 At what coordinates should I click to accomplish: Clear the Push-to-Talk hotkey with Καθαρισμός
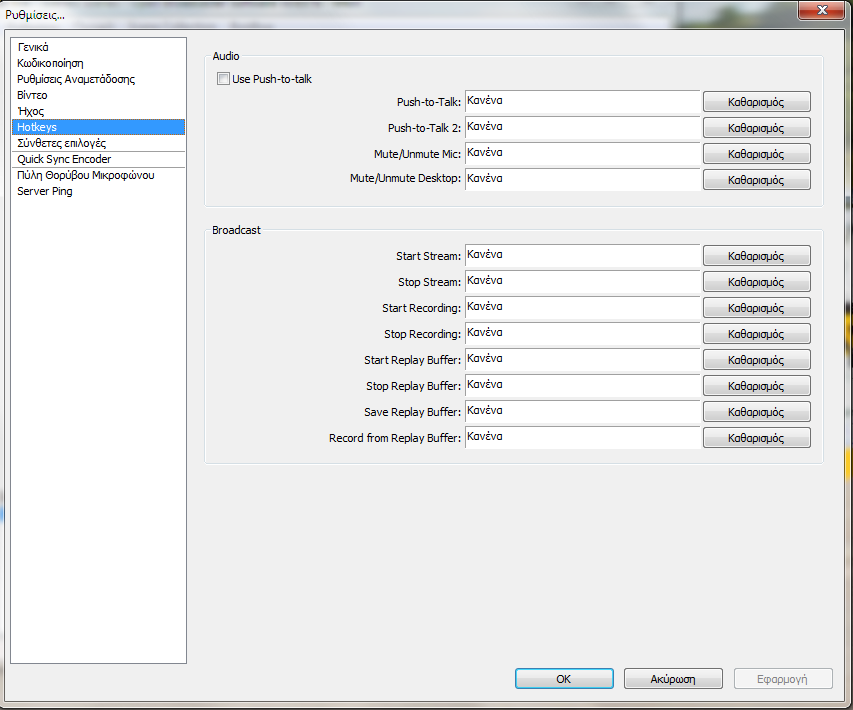click(x=757, y=102)
